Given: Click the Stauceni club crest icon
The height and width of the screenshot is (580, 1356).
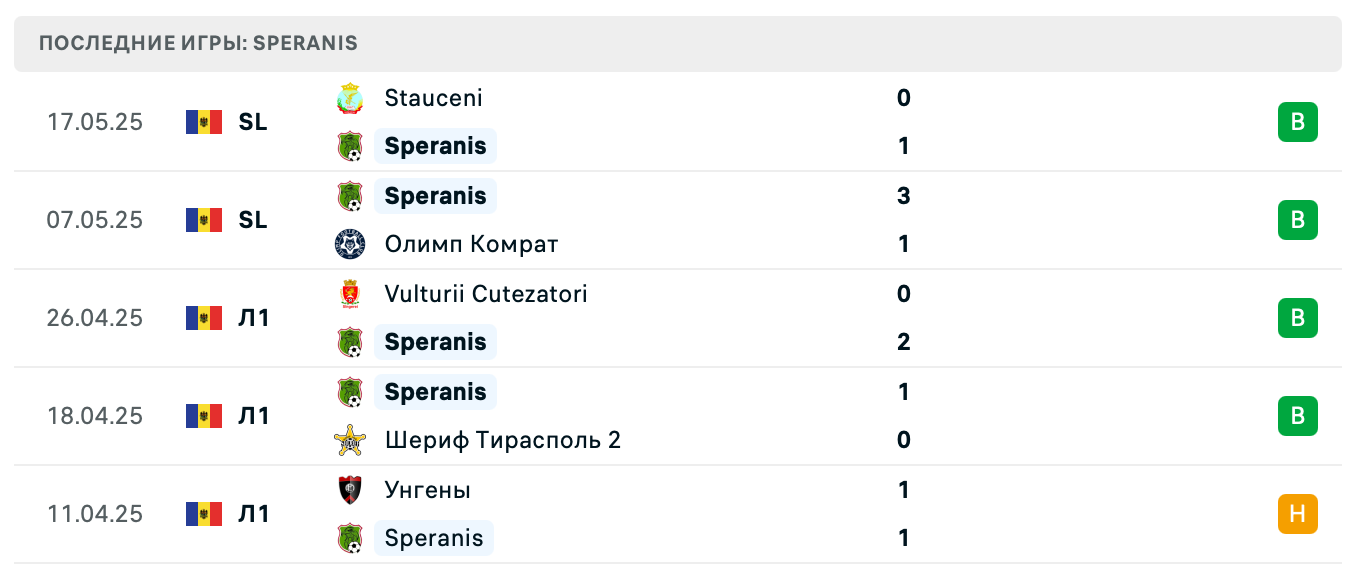Looking at the screenshot, I should tap(349, 98).
